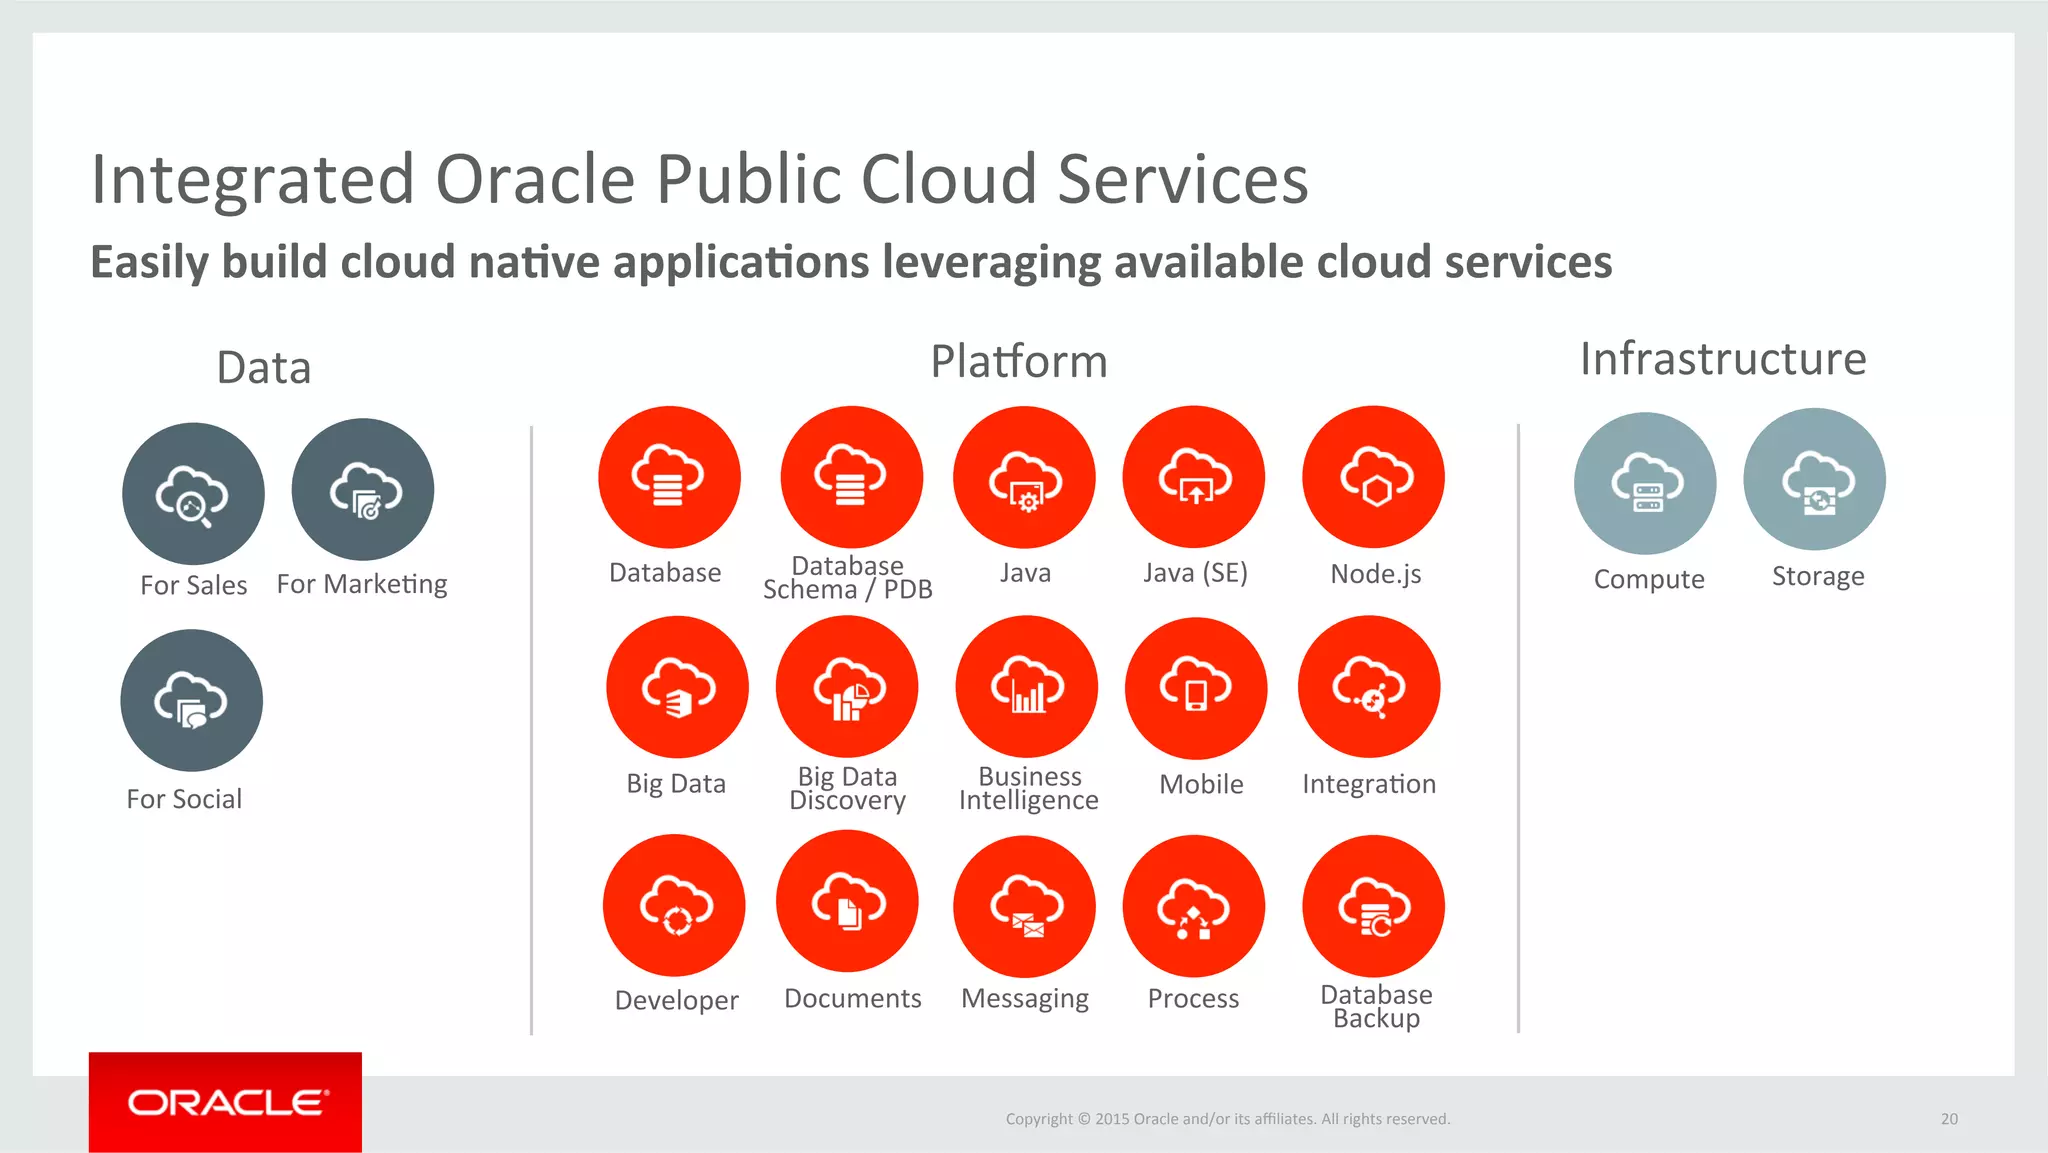Image resolution: width=2048 pixels, height=1153 pixels.
Task: Click the 'For Sales' label
Action: 193,585
